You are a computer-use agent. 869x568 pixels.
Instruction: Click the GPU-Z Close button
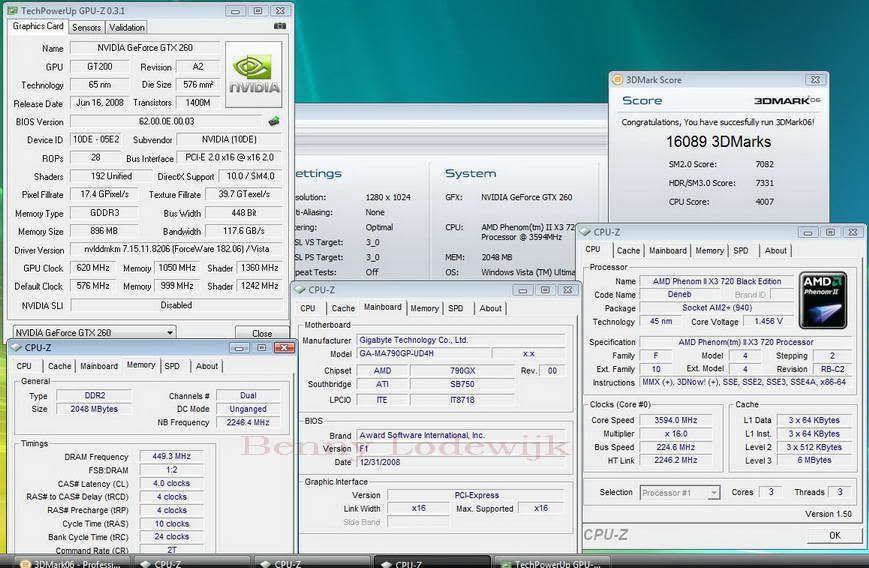pyautogui.click(x=262, y=333)
